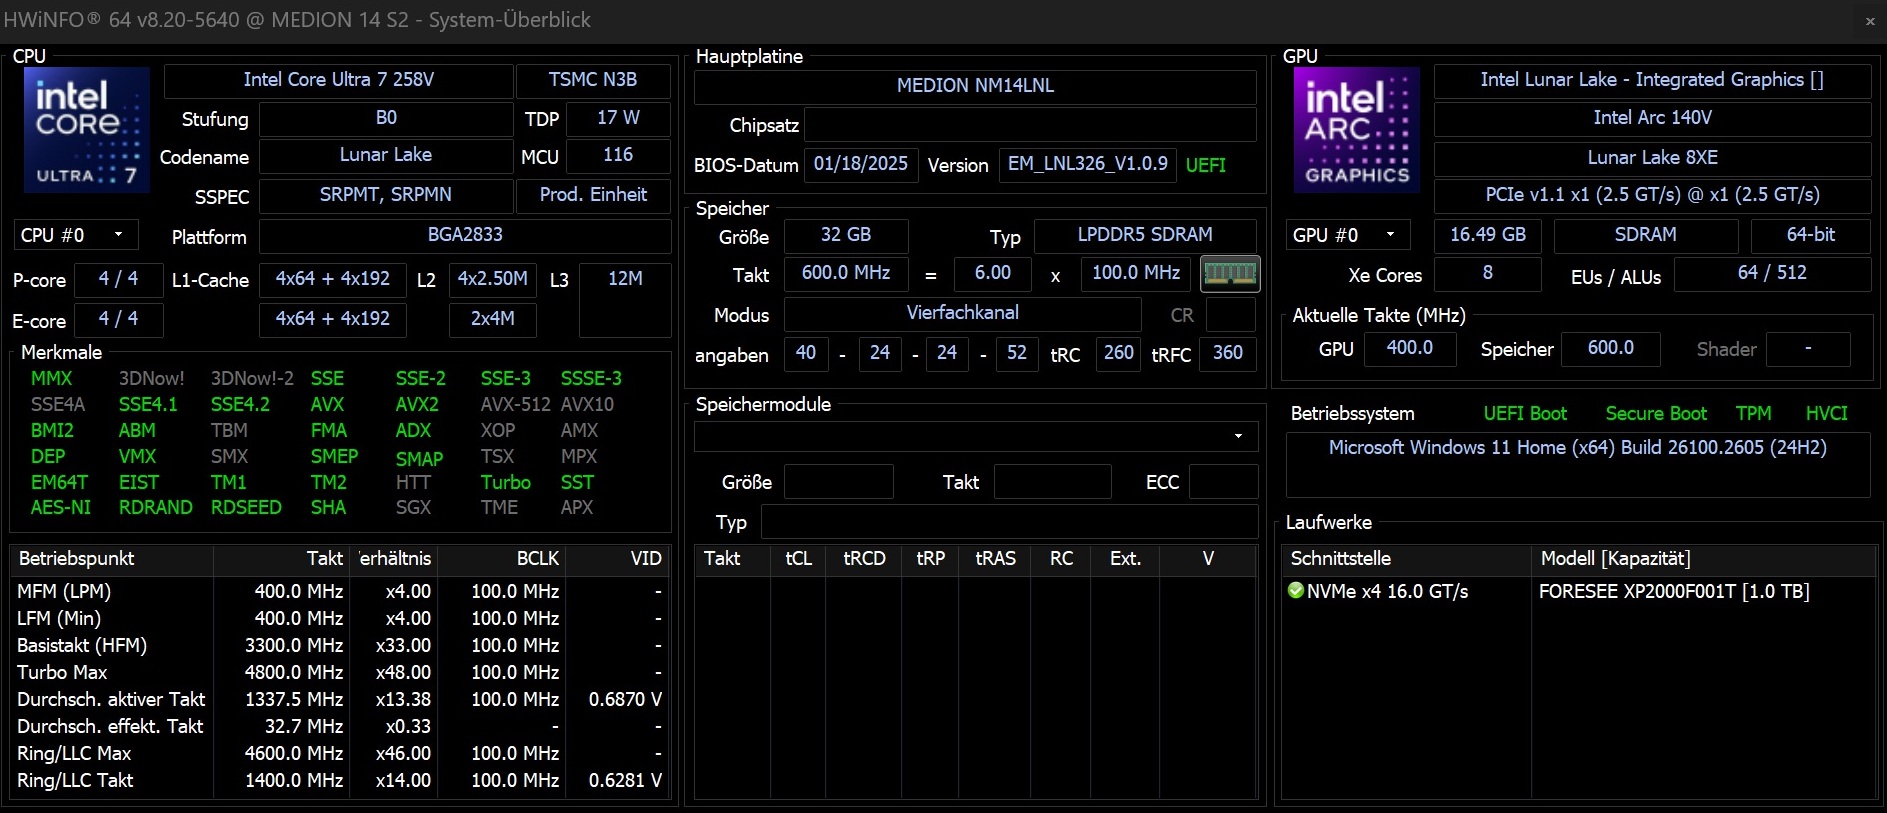1887x813 pixels.
Task: Select the Ring/LLC Max row
Action: [340, 754]
